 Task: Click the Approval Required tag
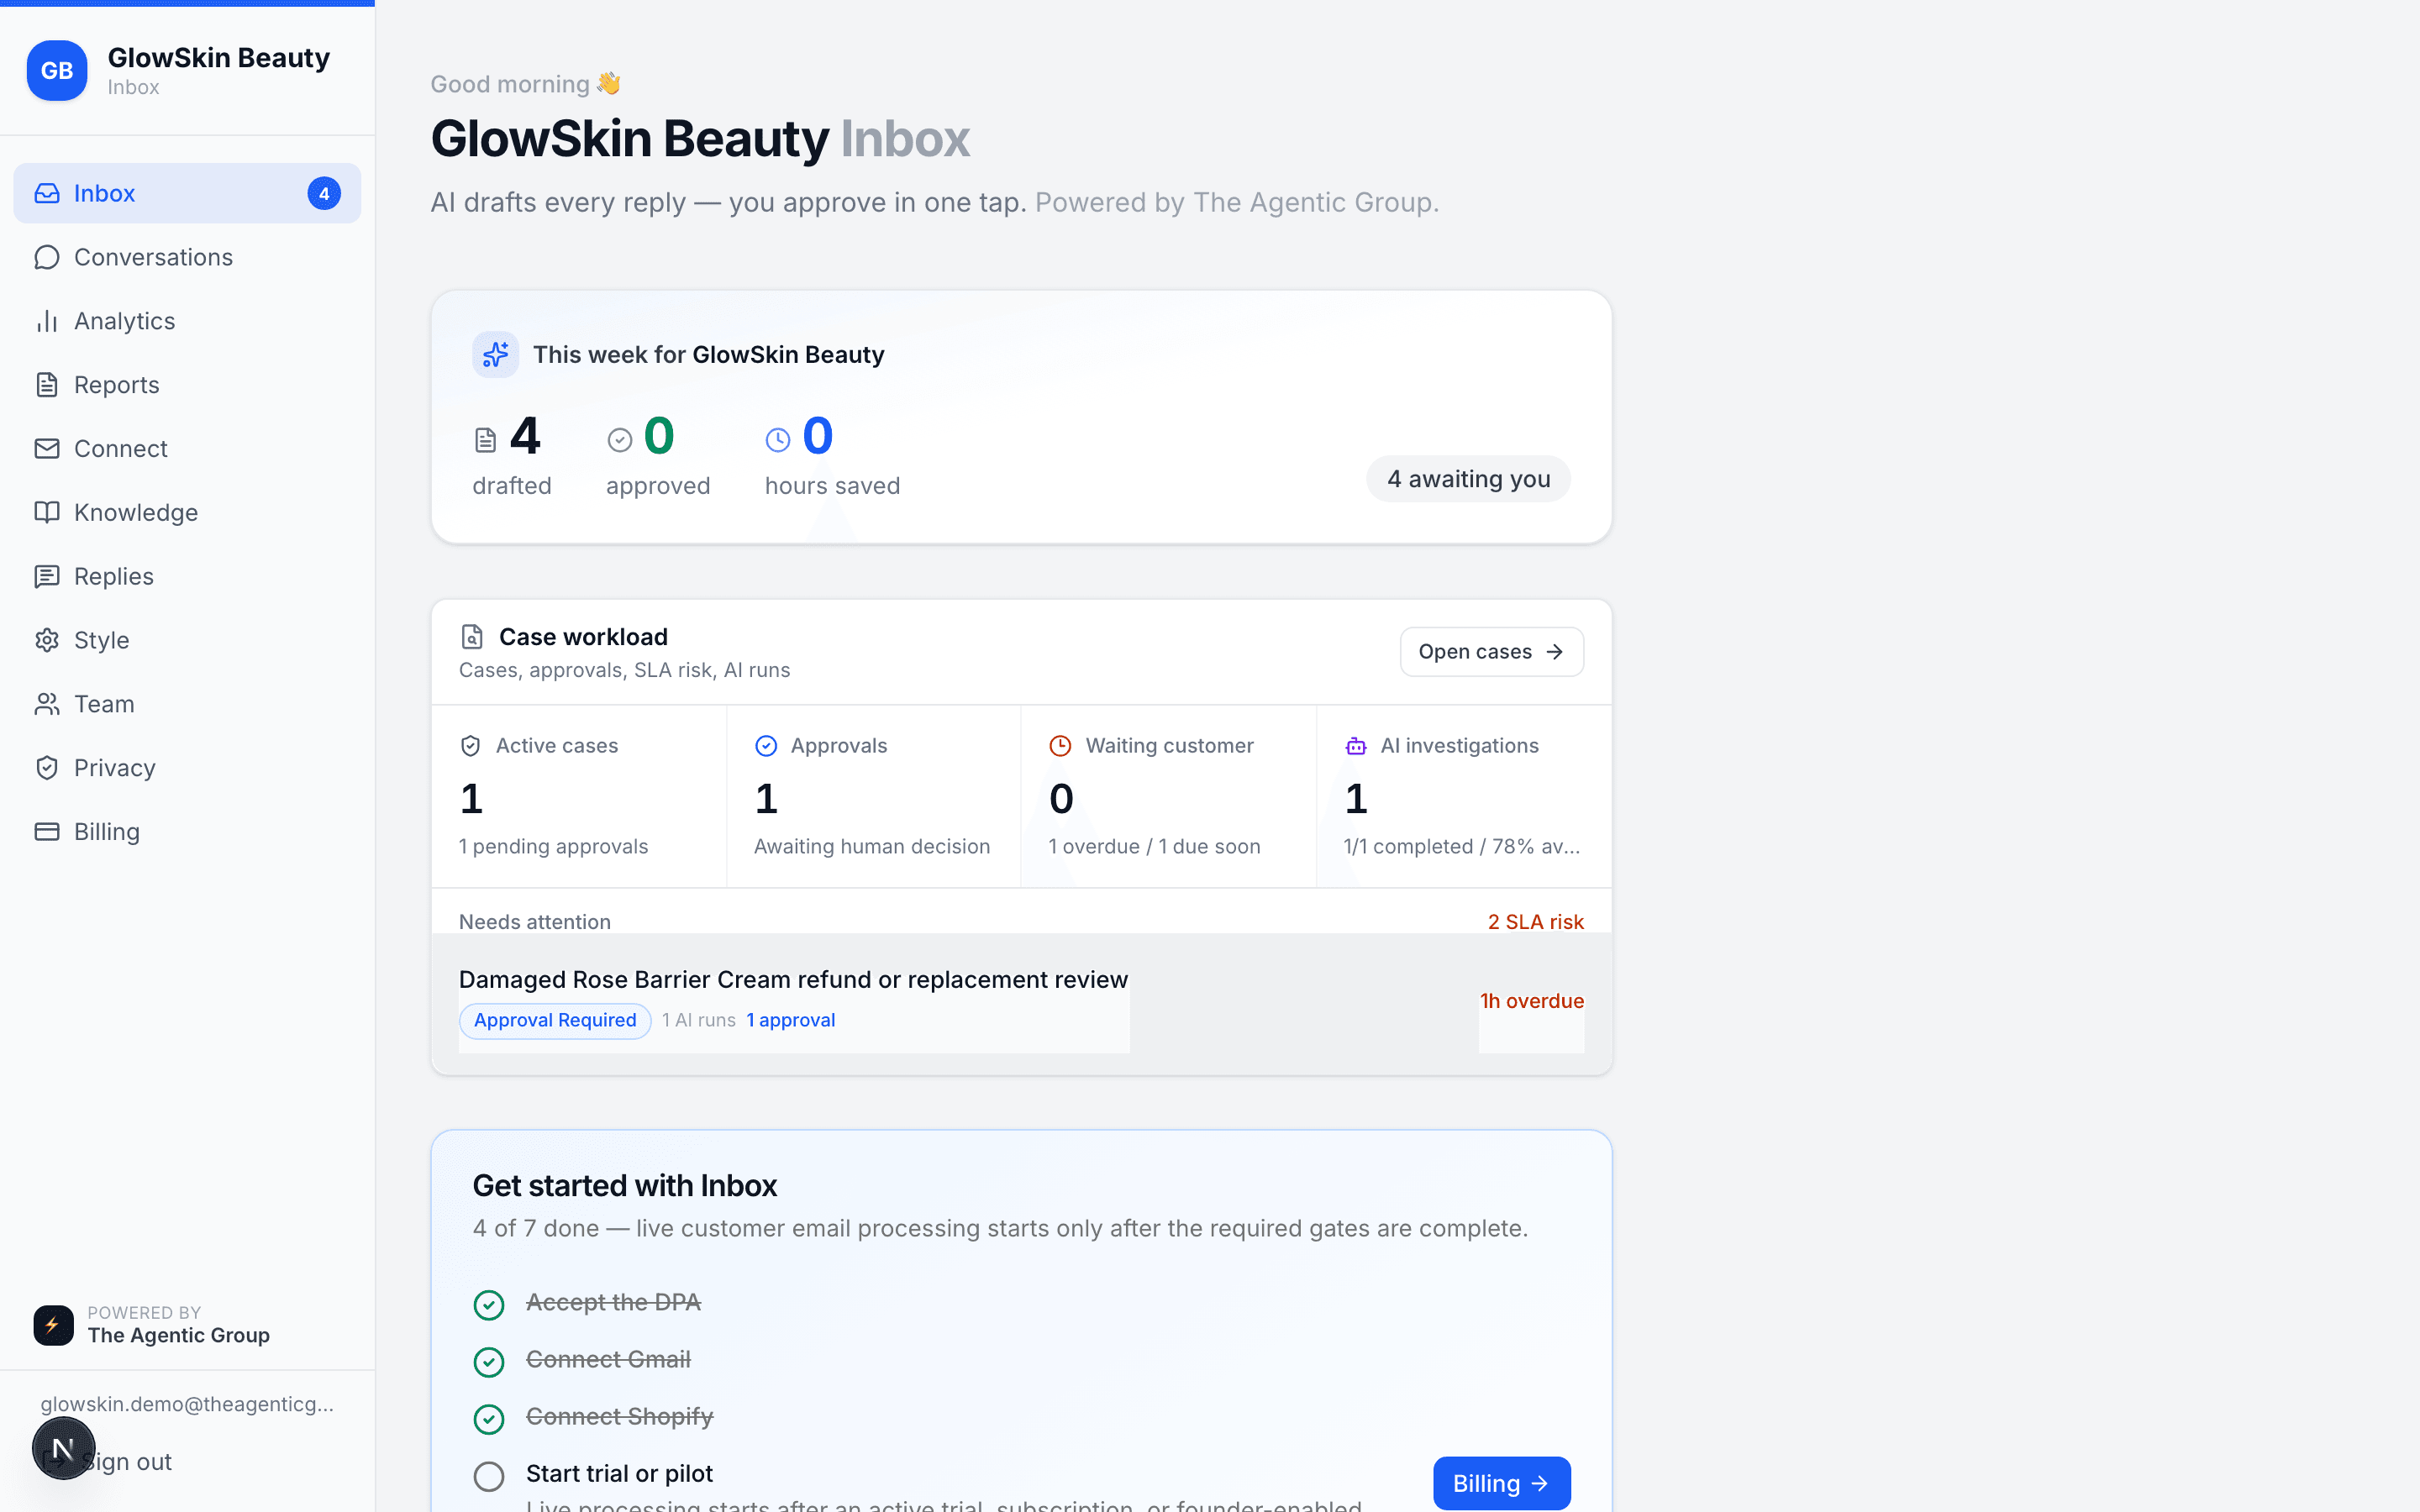pyautogui.click(x=555, y=1020)
